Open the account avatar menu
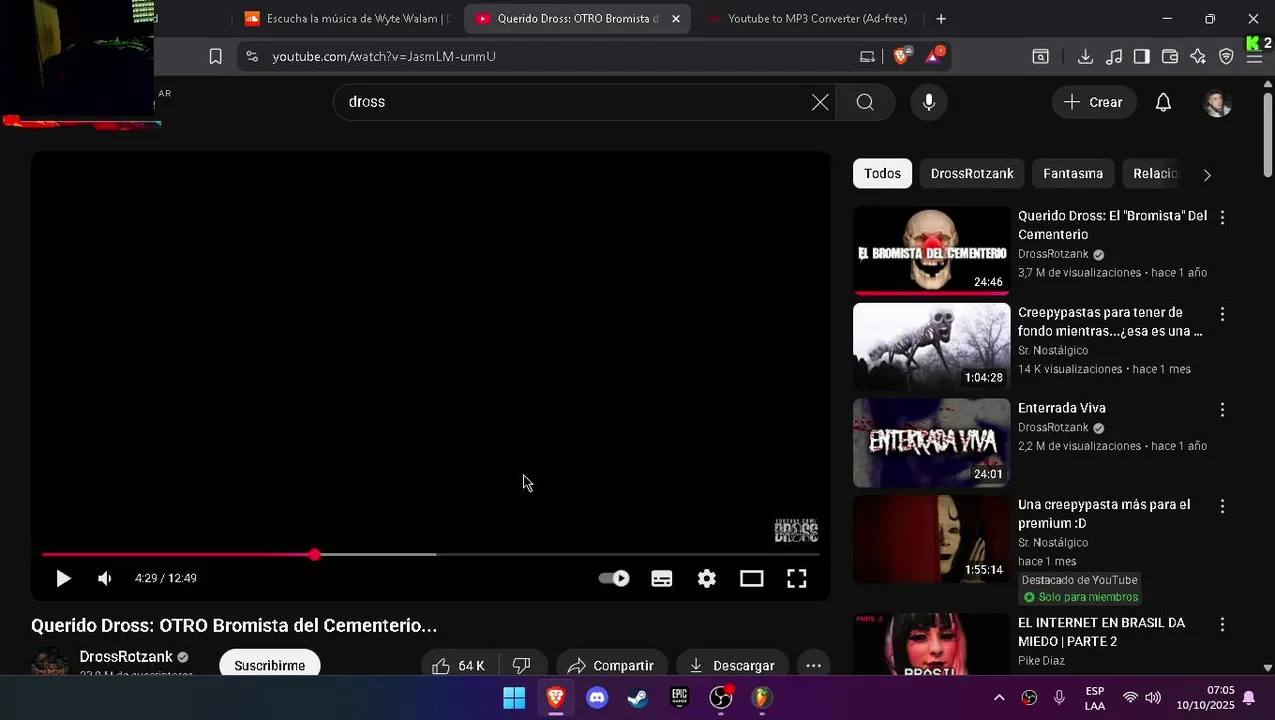Viewport: 1275px width, 720px height. pyautogui.click(x=1217, y=102)
